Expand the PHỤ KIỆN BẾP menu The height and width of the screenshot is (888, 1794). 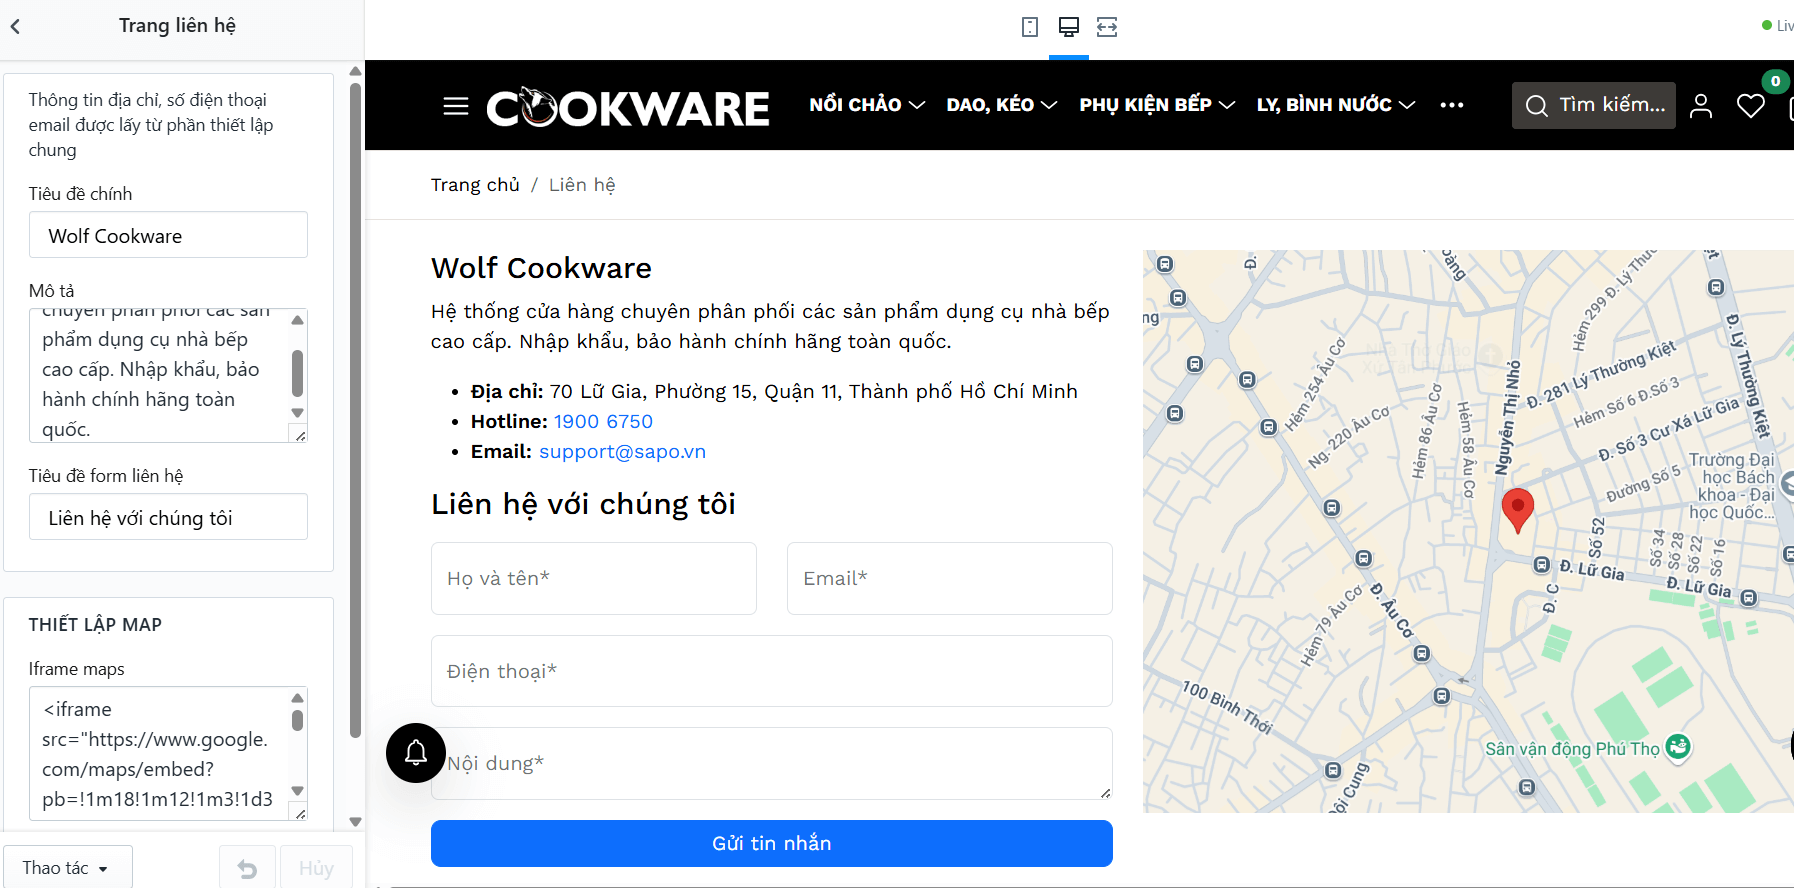[x=1157, y=105]
